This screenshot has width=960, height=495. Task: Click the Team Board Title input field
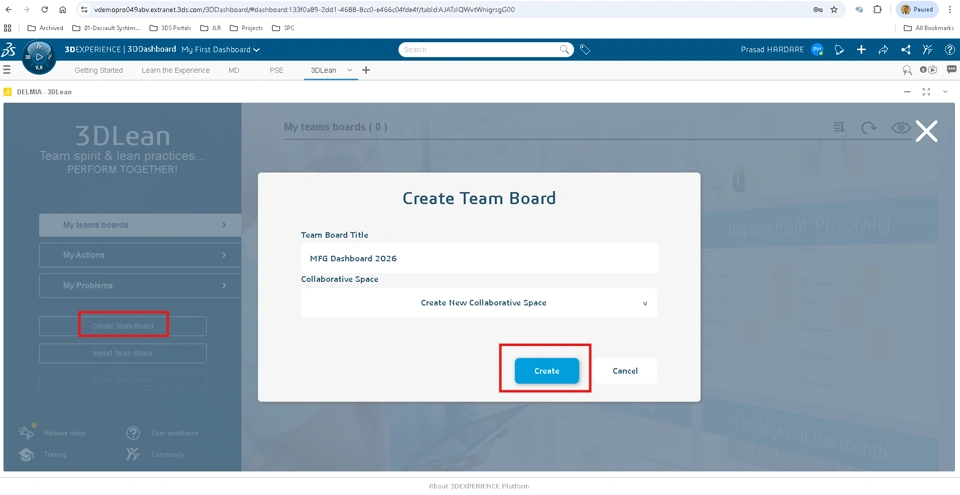(479, 259)
